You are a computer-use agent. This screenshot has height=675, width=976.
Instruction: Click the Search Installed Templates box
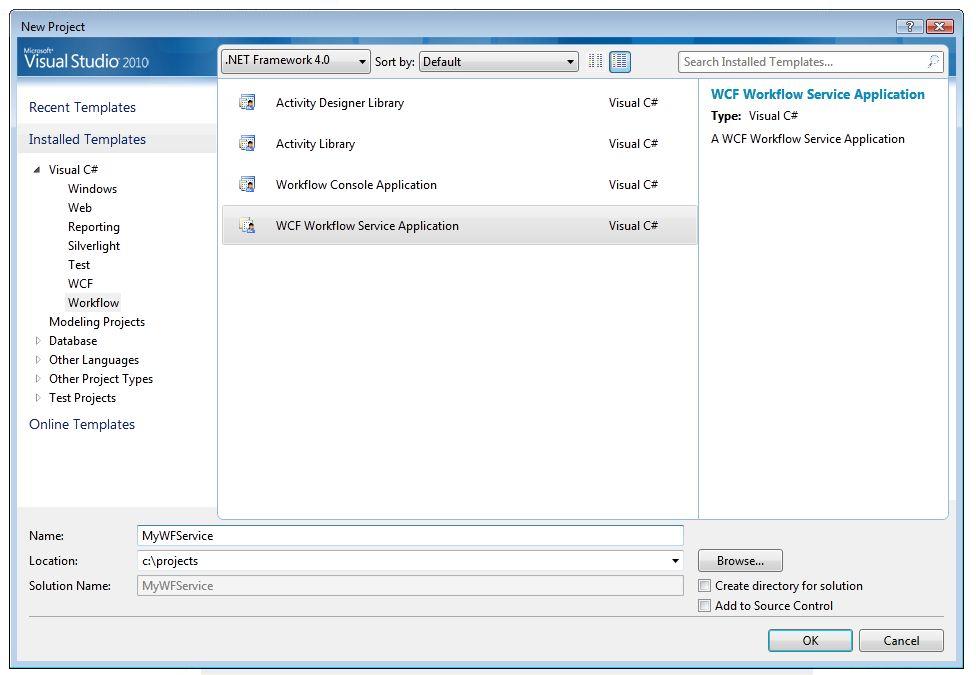coord(810,62)
